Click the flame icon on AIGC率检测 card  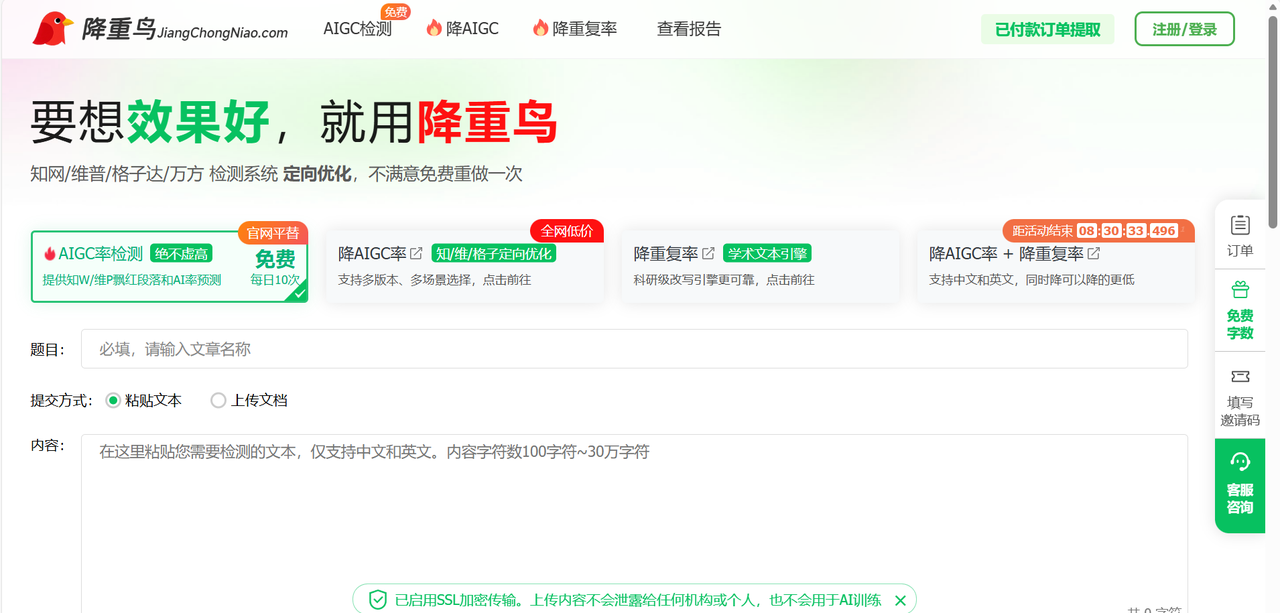(49, 254)
